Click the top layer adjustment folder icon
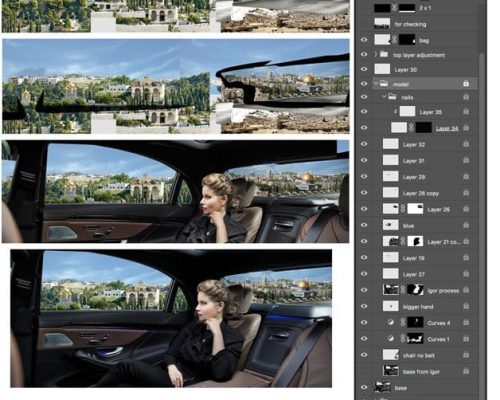 click(384, 54)
